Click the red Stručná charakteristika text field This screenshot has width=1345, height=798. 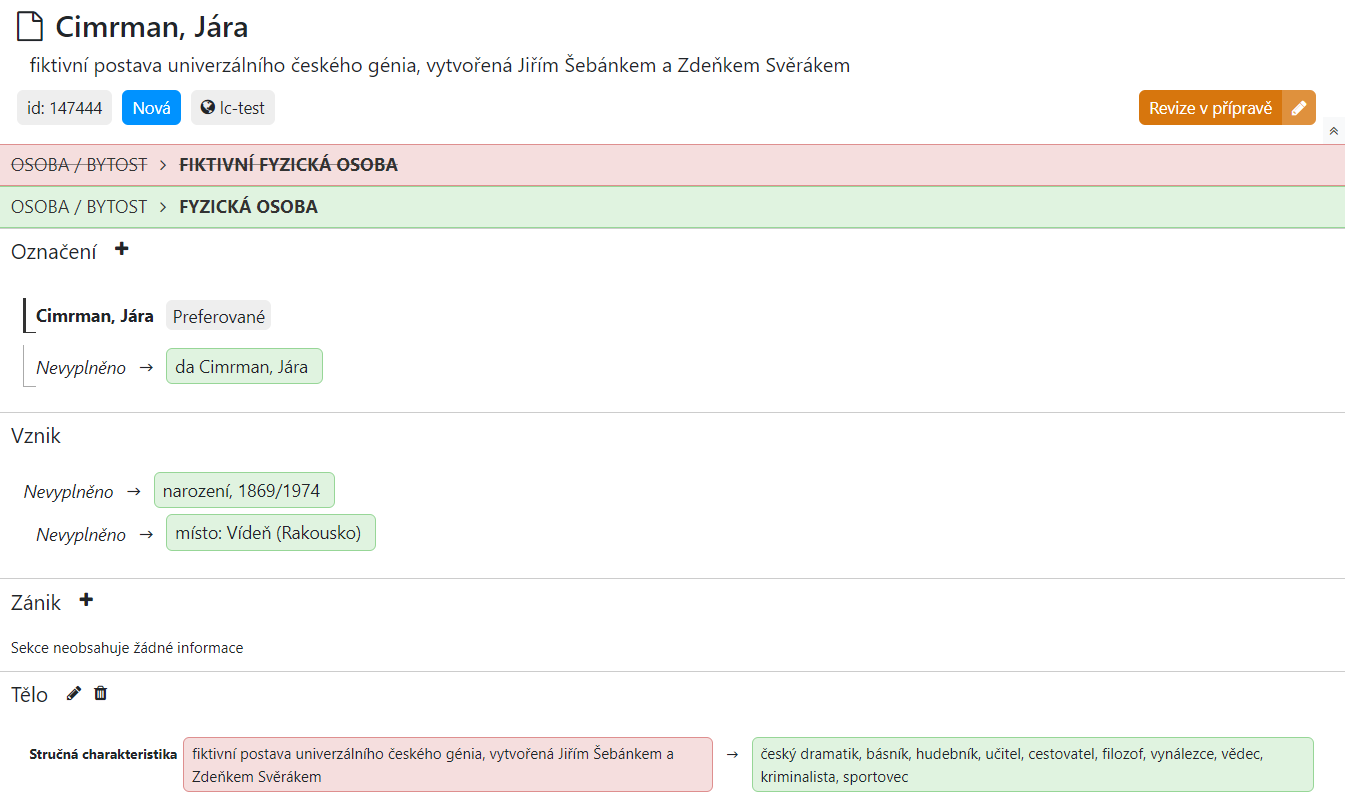(x=448, y=763)
